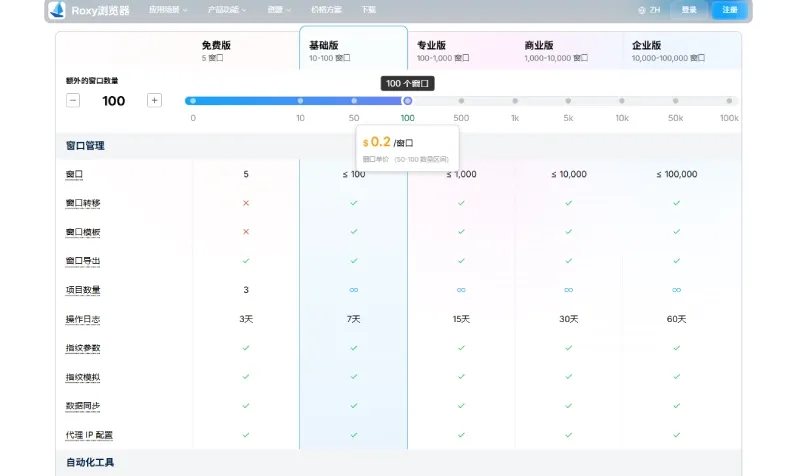
Task: Set slider to the 50k stop
Action: coord(675,101)
